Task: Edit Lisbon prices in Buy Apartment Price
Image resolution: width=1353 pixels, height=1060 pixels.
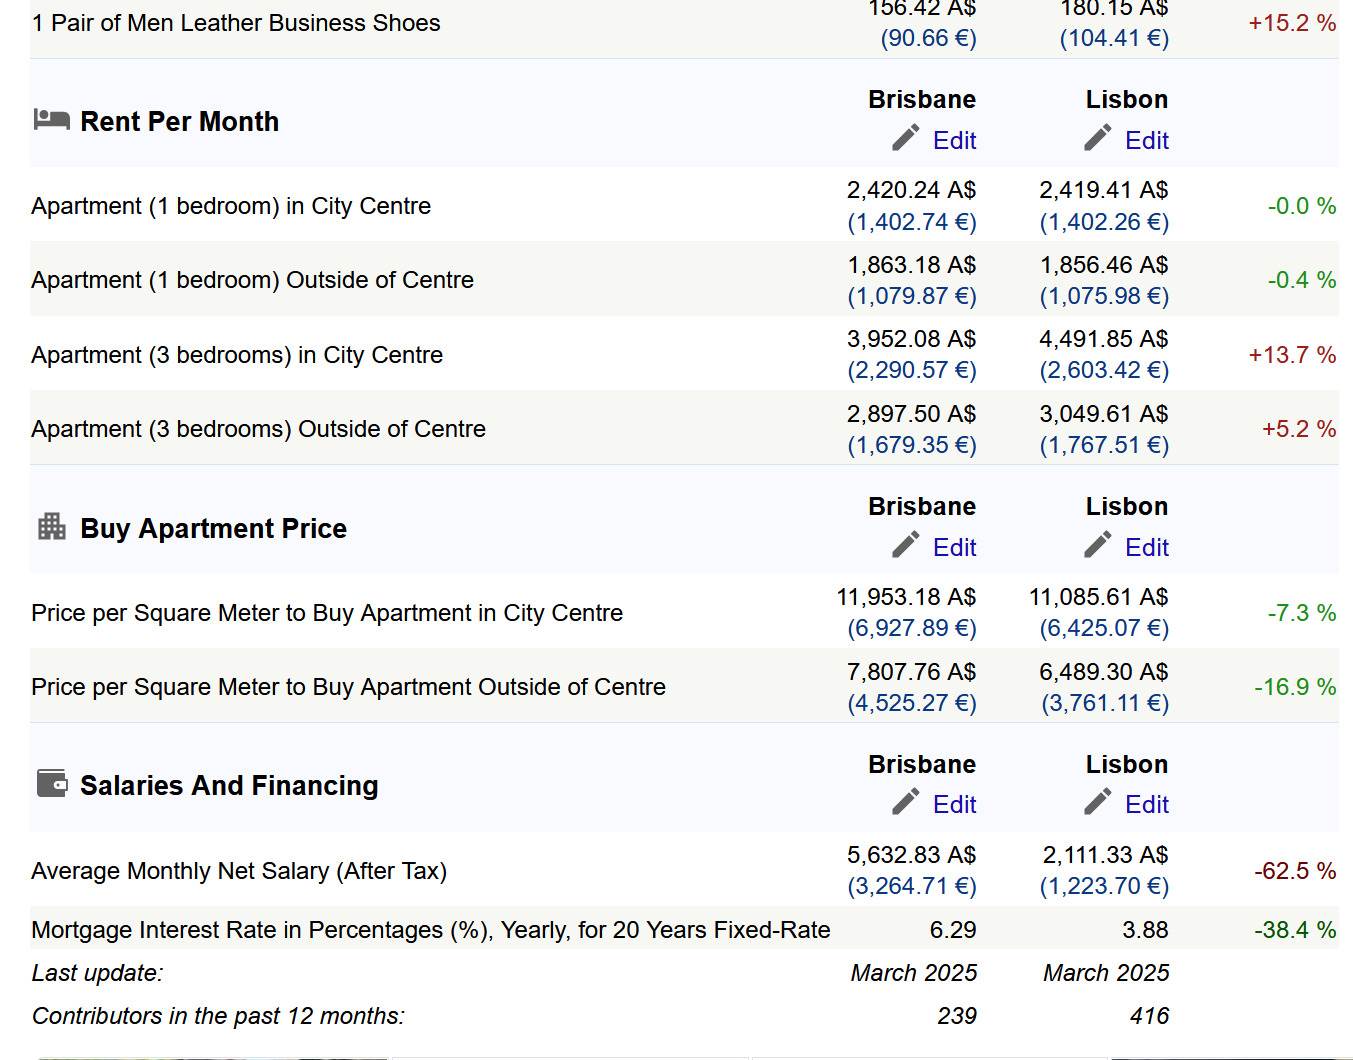Action: [1146, 548]
